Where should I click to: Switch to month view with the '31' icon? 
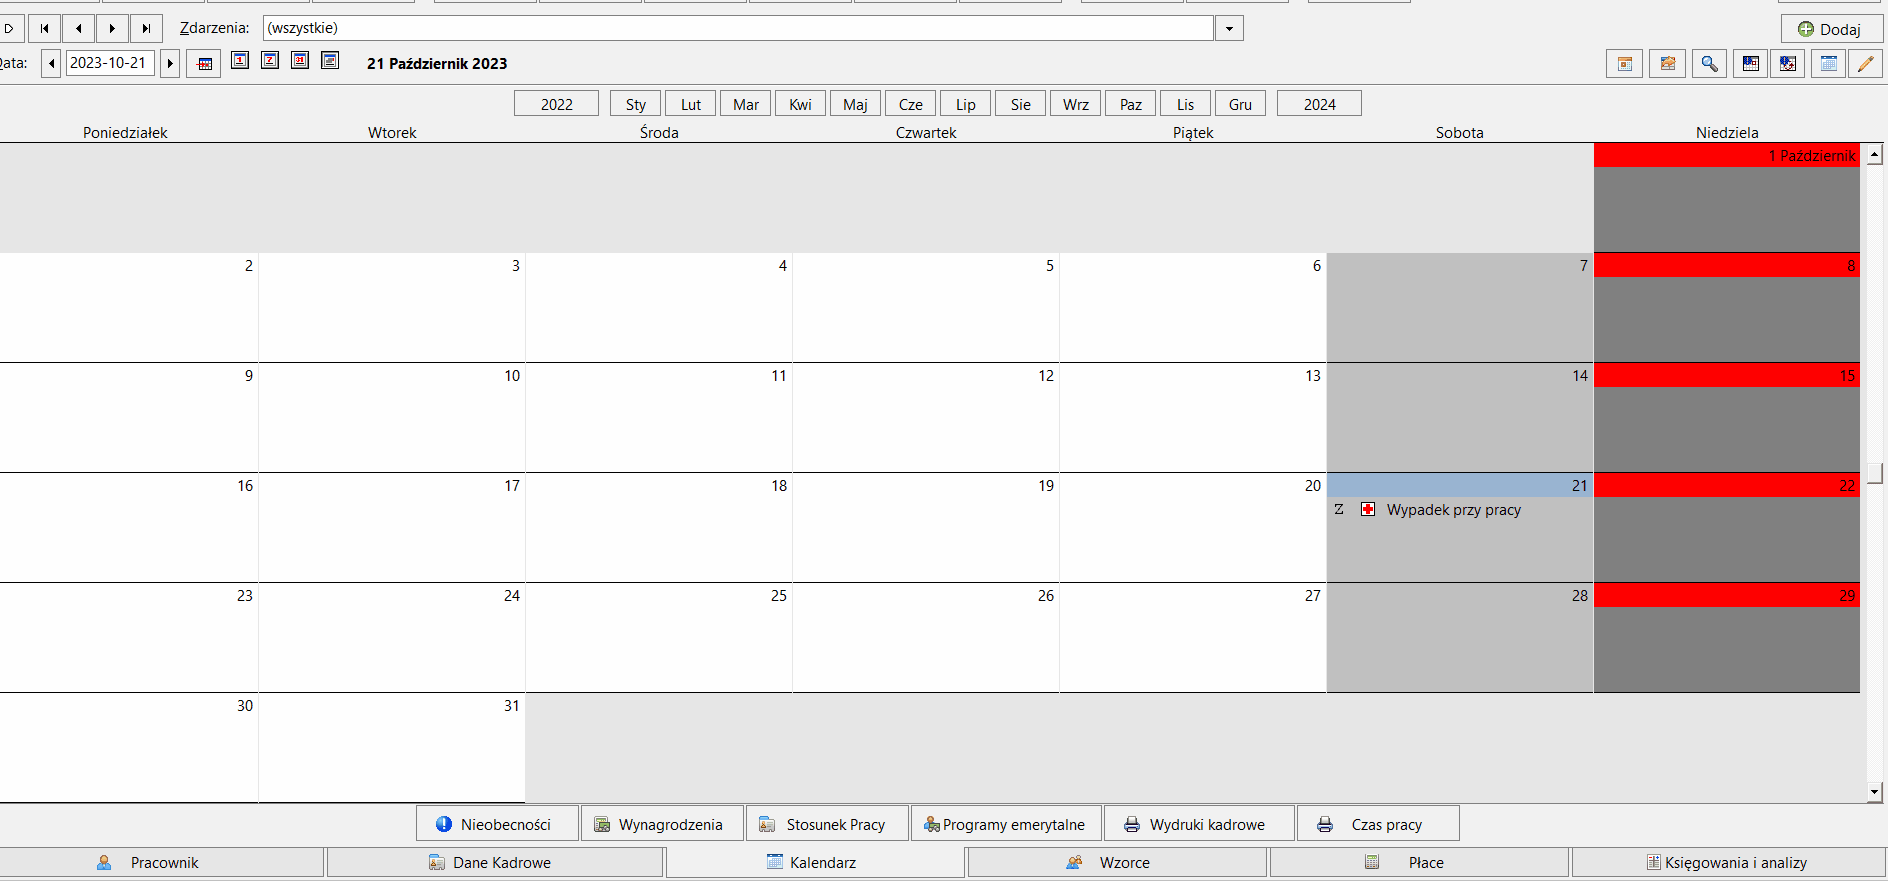tap(300, 61)
